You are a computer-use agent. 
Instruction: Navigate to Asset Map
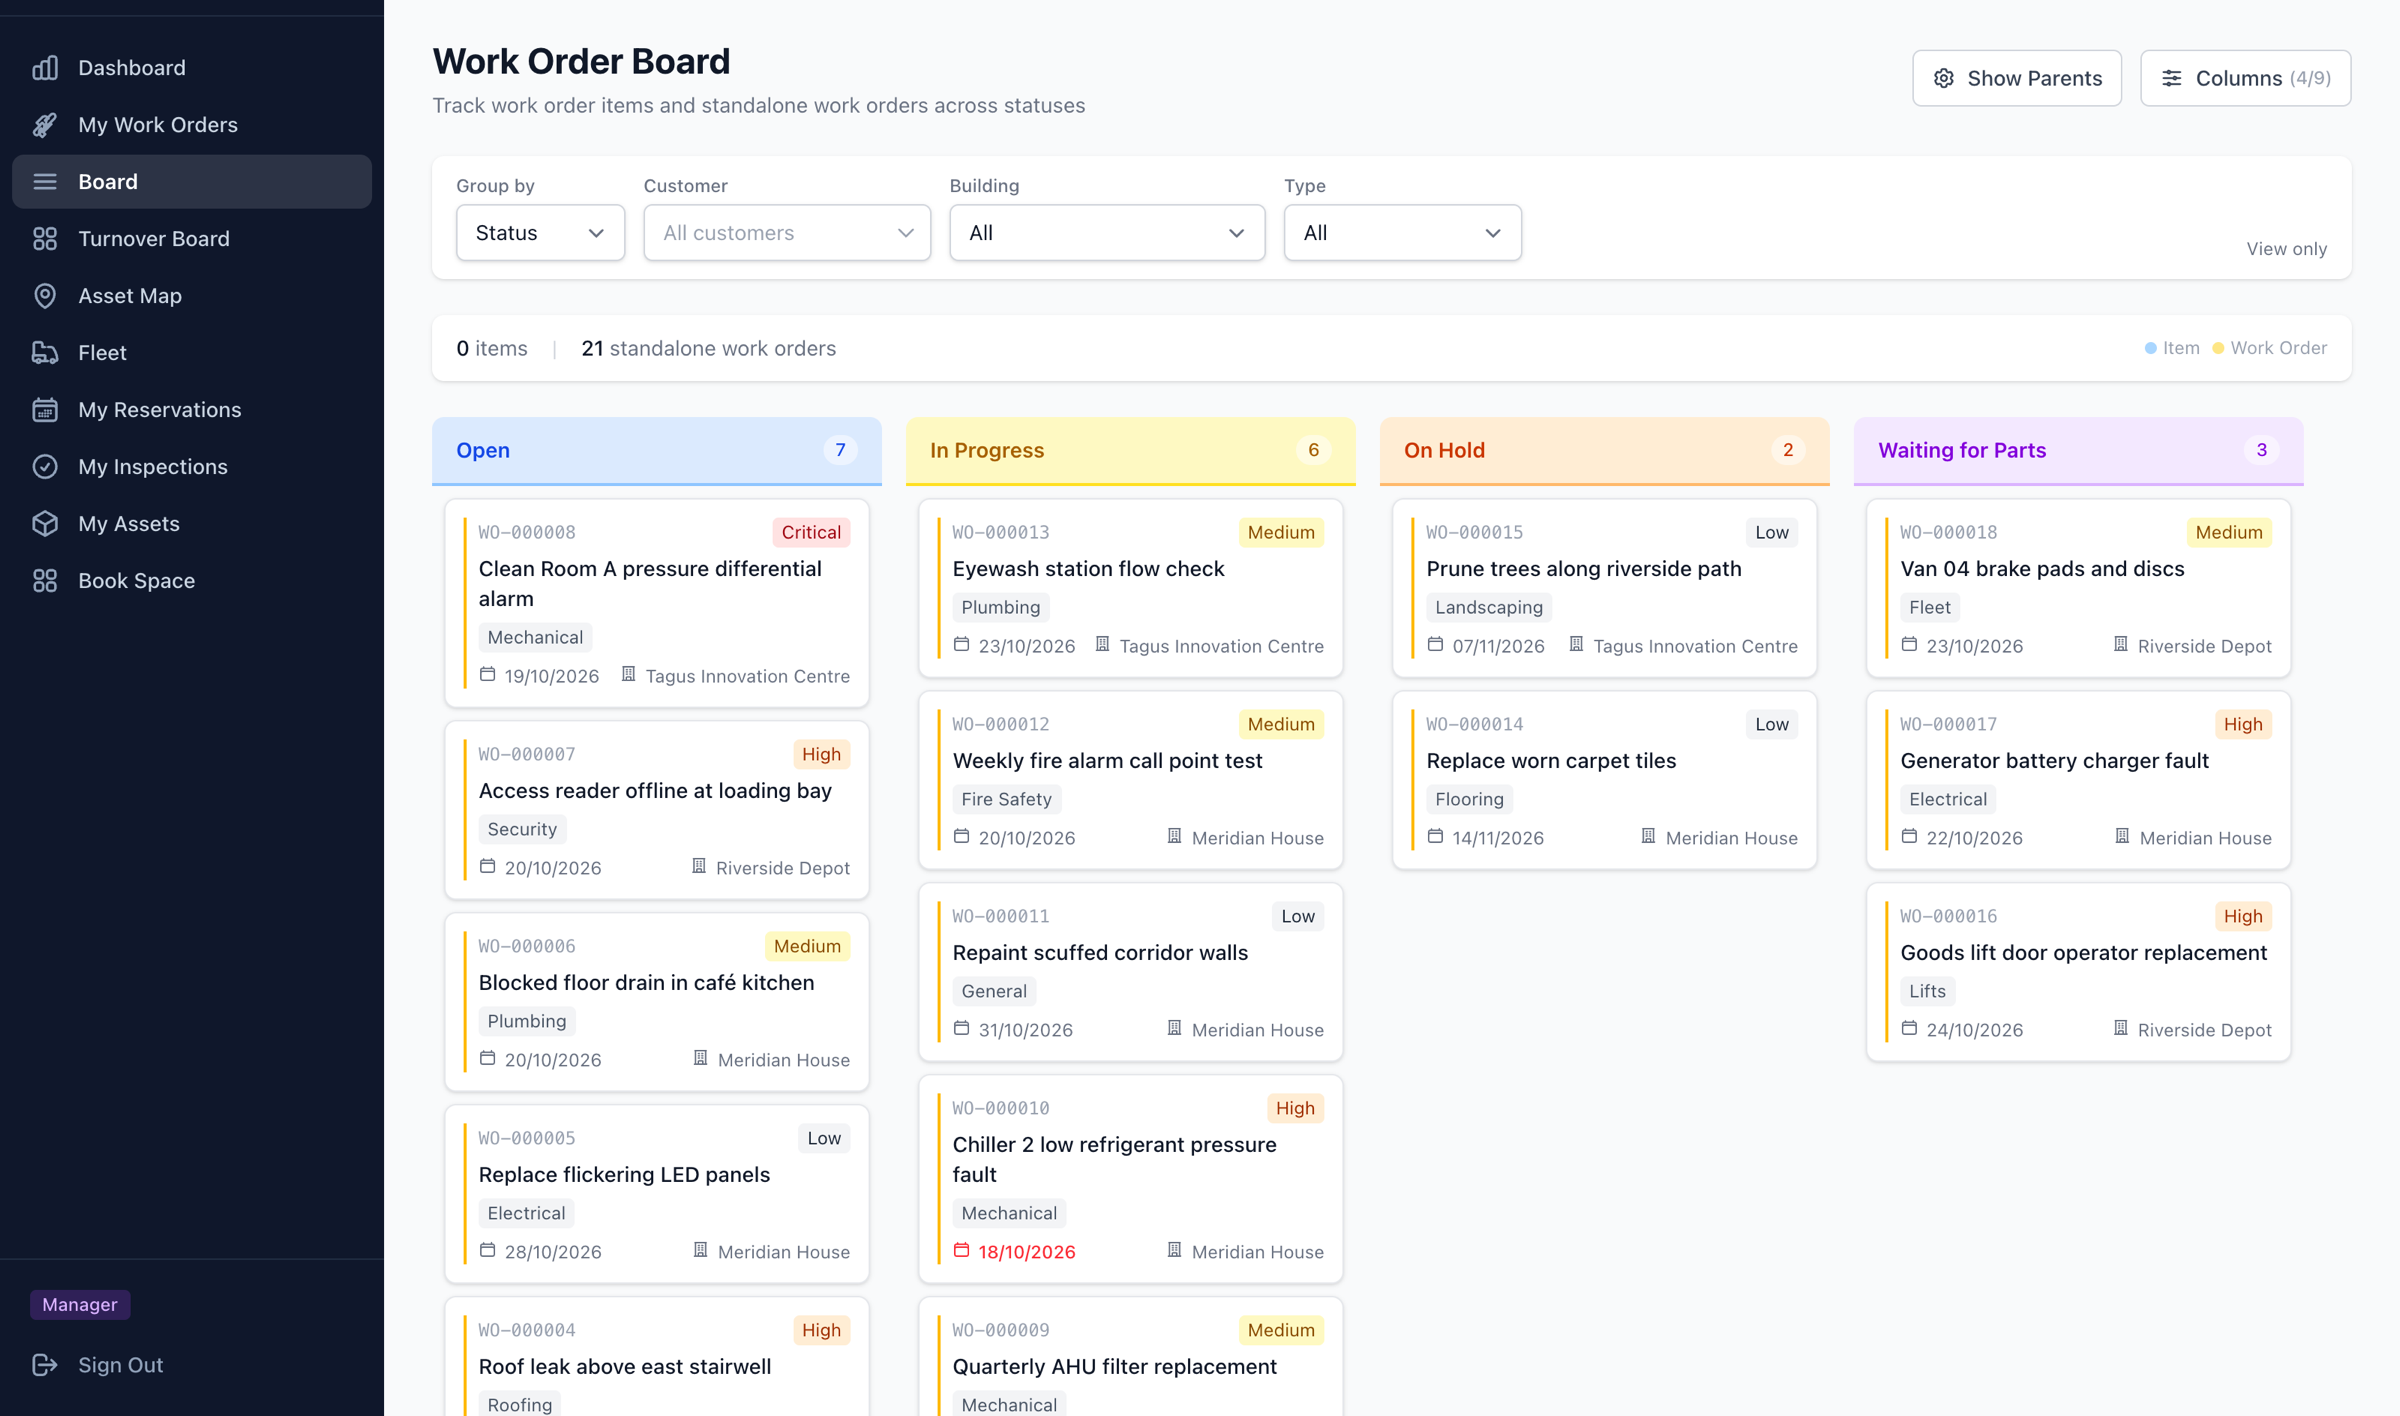click(192, 296)
